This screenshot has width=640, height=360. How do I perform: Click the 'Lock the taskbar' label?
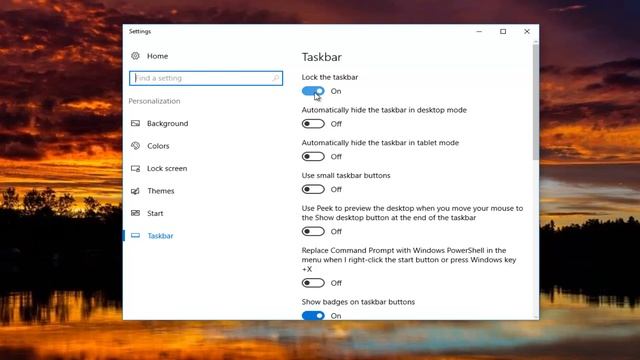point(330,77)
